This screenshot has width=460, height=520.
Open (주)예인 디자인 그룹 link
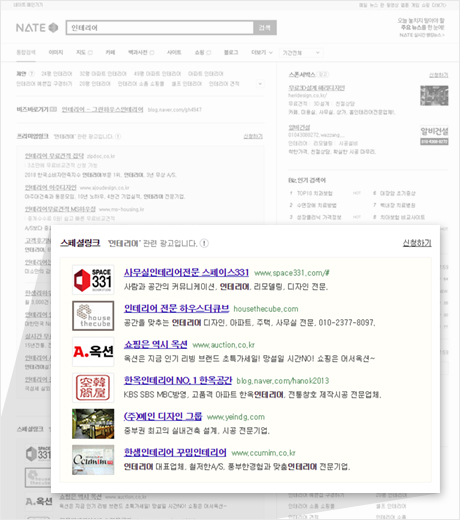click(163, 417)
